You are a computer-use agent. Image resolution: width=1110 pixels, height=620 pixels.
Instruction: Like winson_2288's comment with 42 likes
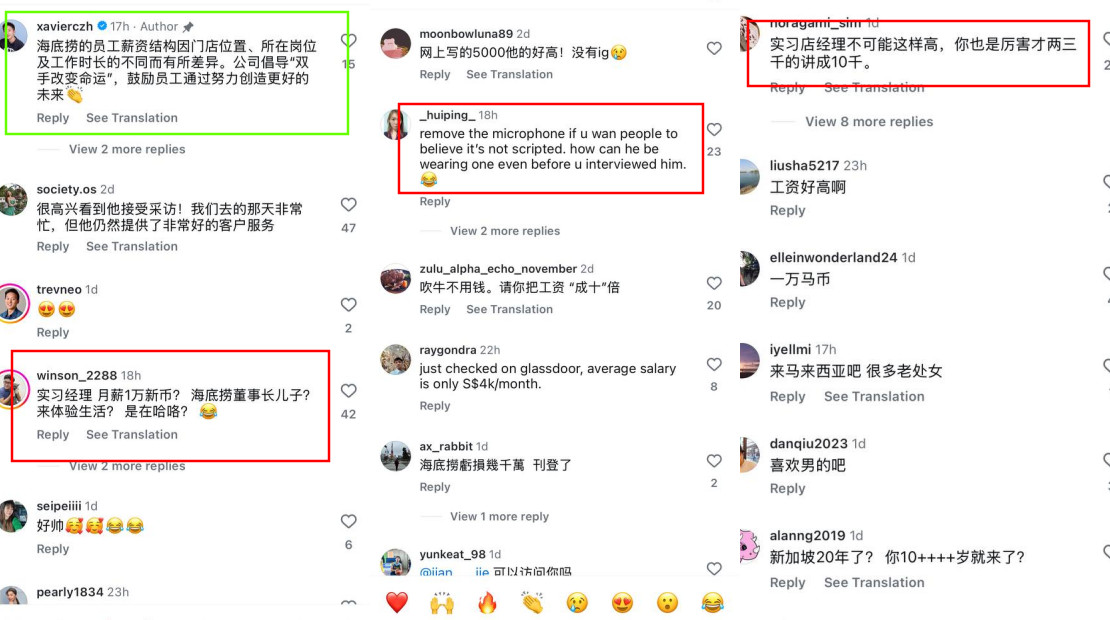pos(348,391)
